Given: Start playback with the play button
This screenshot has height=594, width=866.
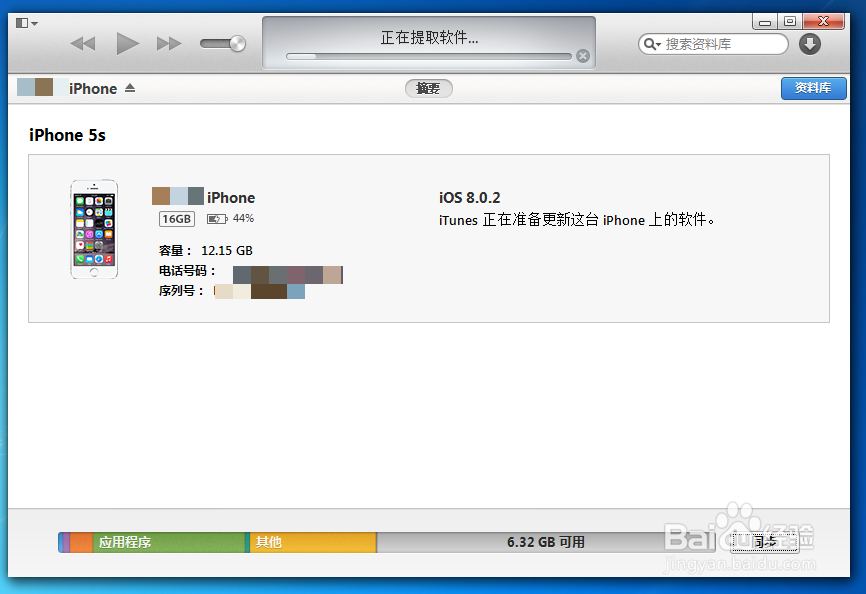Looking at the screenshot, I should click(x=128, y=44).
